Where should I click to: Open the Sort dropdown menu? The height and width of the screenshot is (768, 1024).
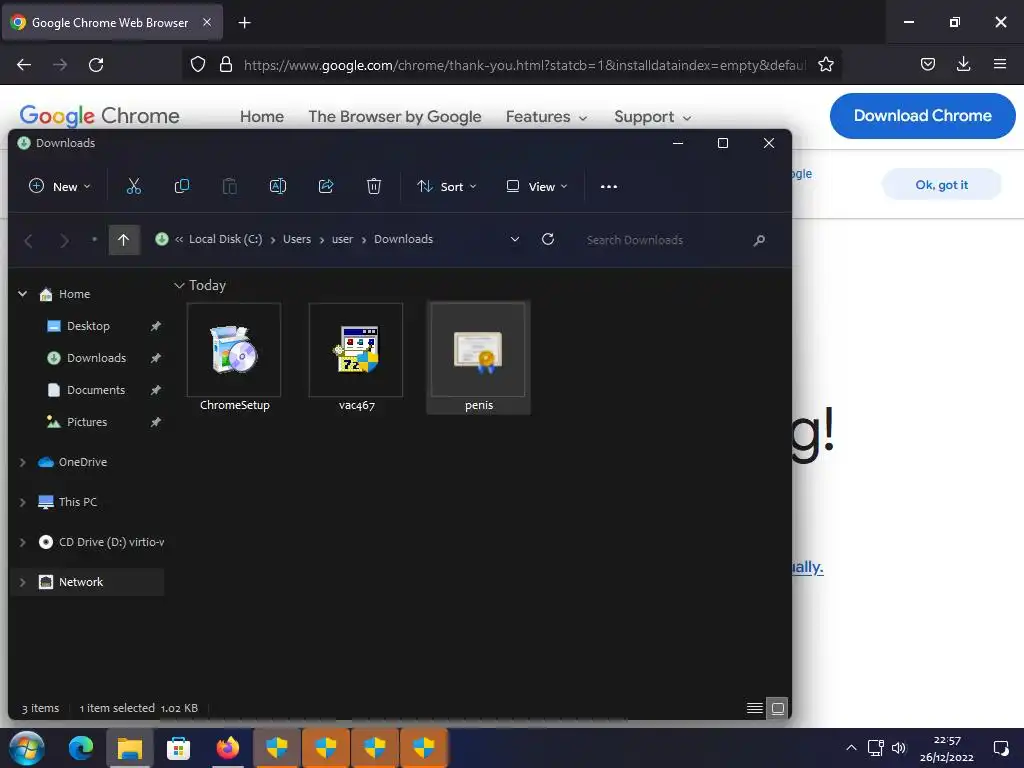coord(447,187)
